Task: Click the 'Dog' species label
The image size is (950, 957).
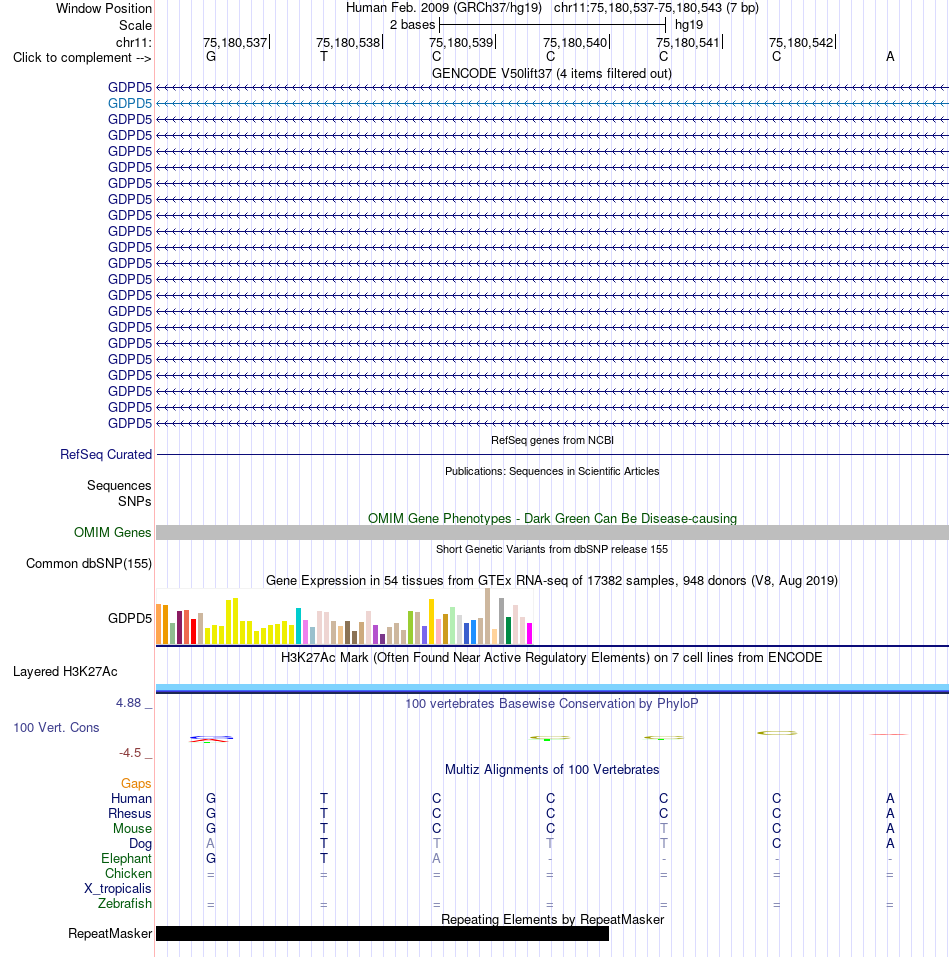Action: click(x=140, y=843)
